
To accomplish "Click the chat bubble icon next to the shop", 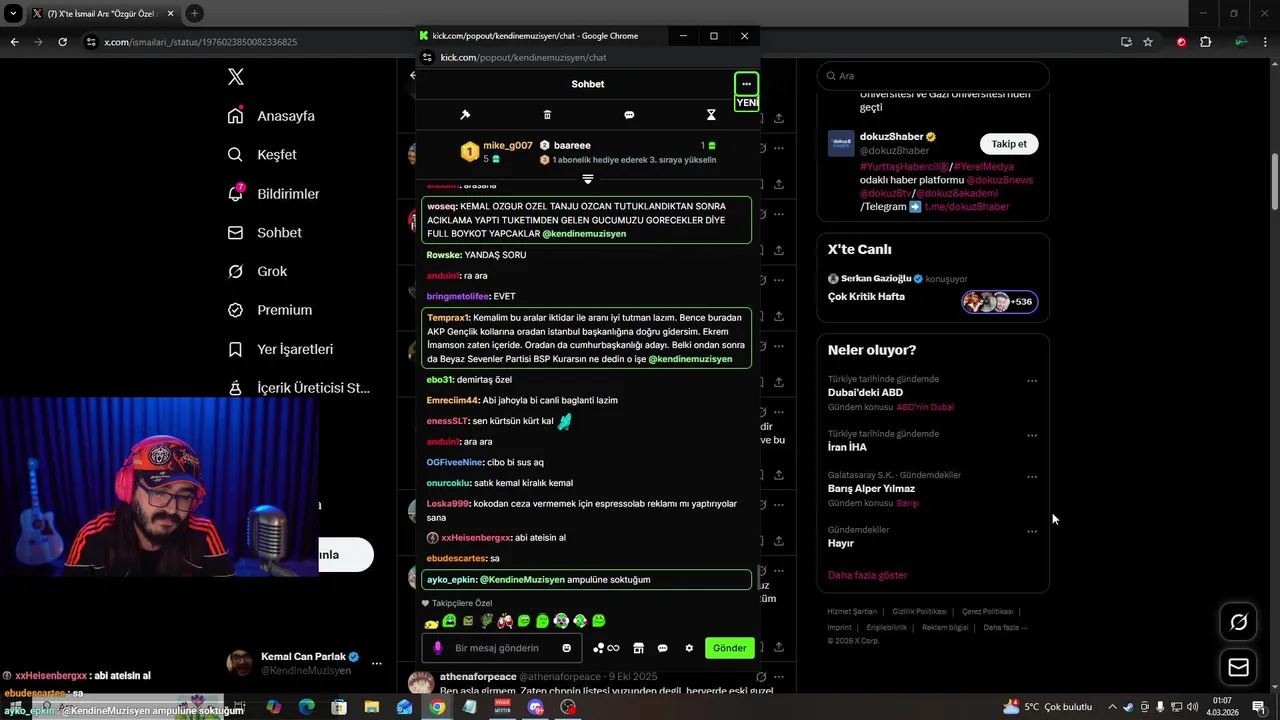I will (x=662, y=648).
